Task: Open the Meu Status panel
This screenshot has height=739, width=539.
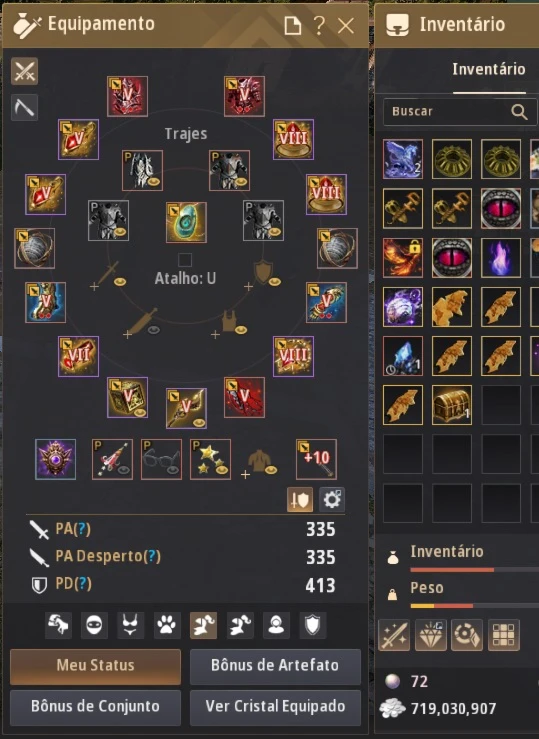Action: 95,666
